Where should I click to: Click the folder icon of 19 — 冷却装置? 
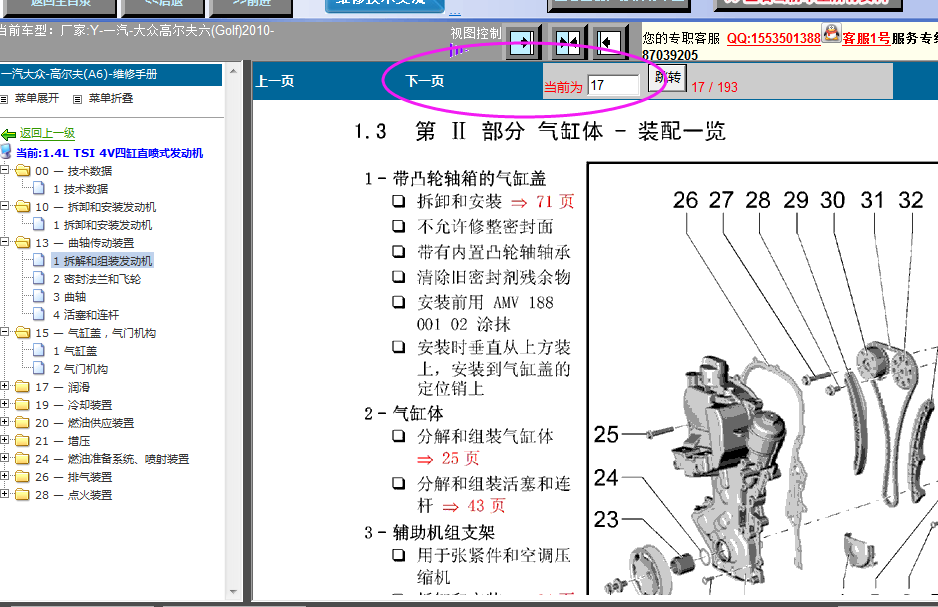coord(23,404)
